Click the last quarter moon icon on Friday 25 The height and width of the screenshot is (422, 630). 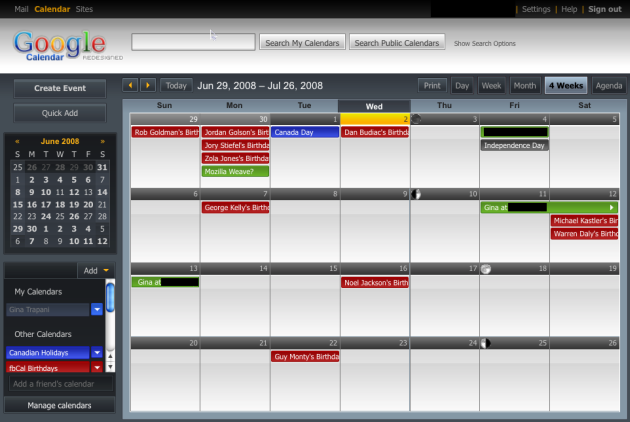pos(486,343)
